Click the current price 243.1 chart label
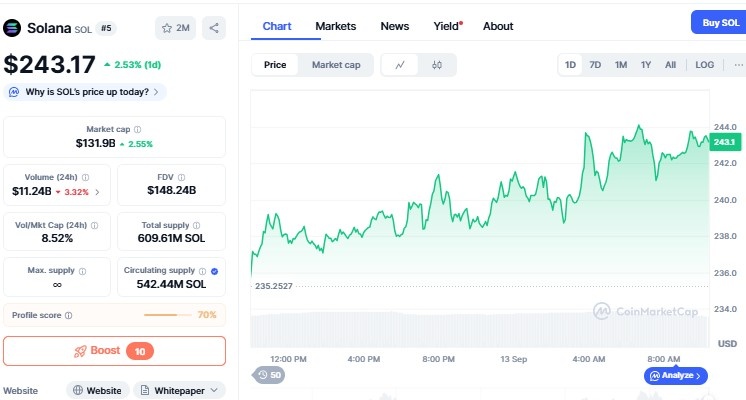746x400 pixels. click(725, 142)
